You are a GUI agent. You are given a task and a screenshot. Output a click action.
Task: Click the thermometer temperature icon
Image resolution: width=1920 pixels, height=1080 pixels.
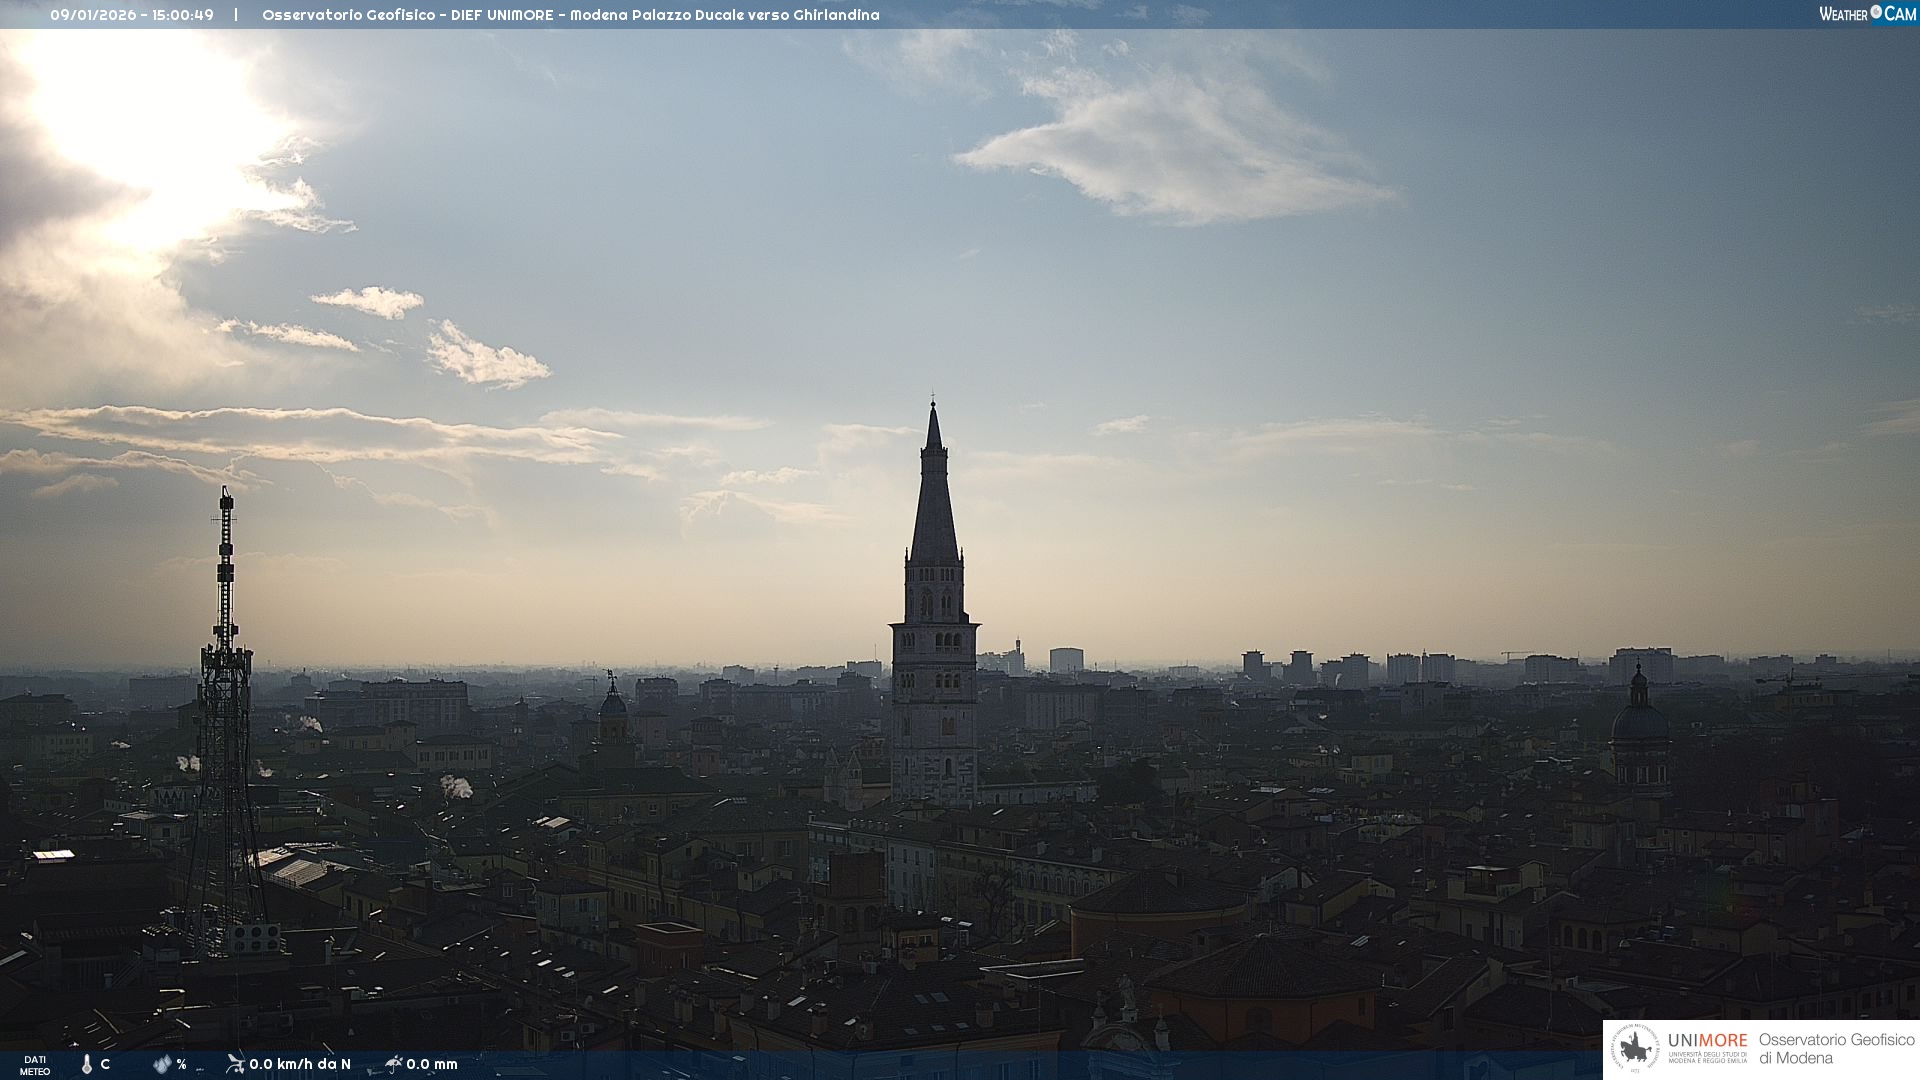click(x=87, y=1064)
